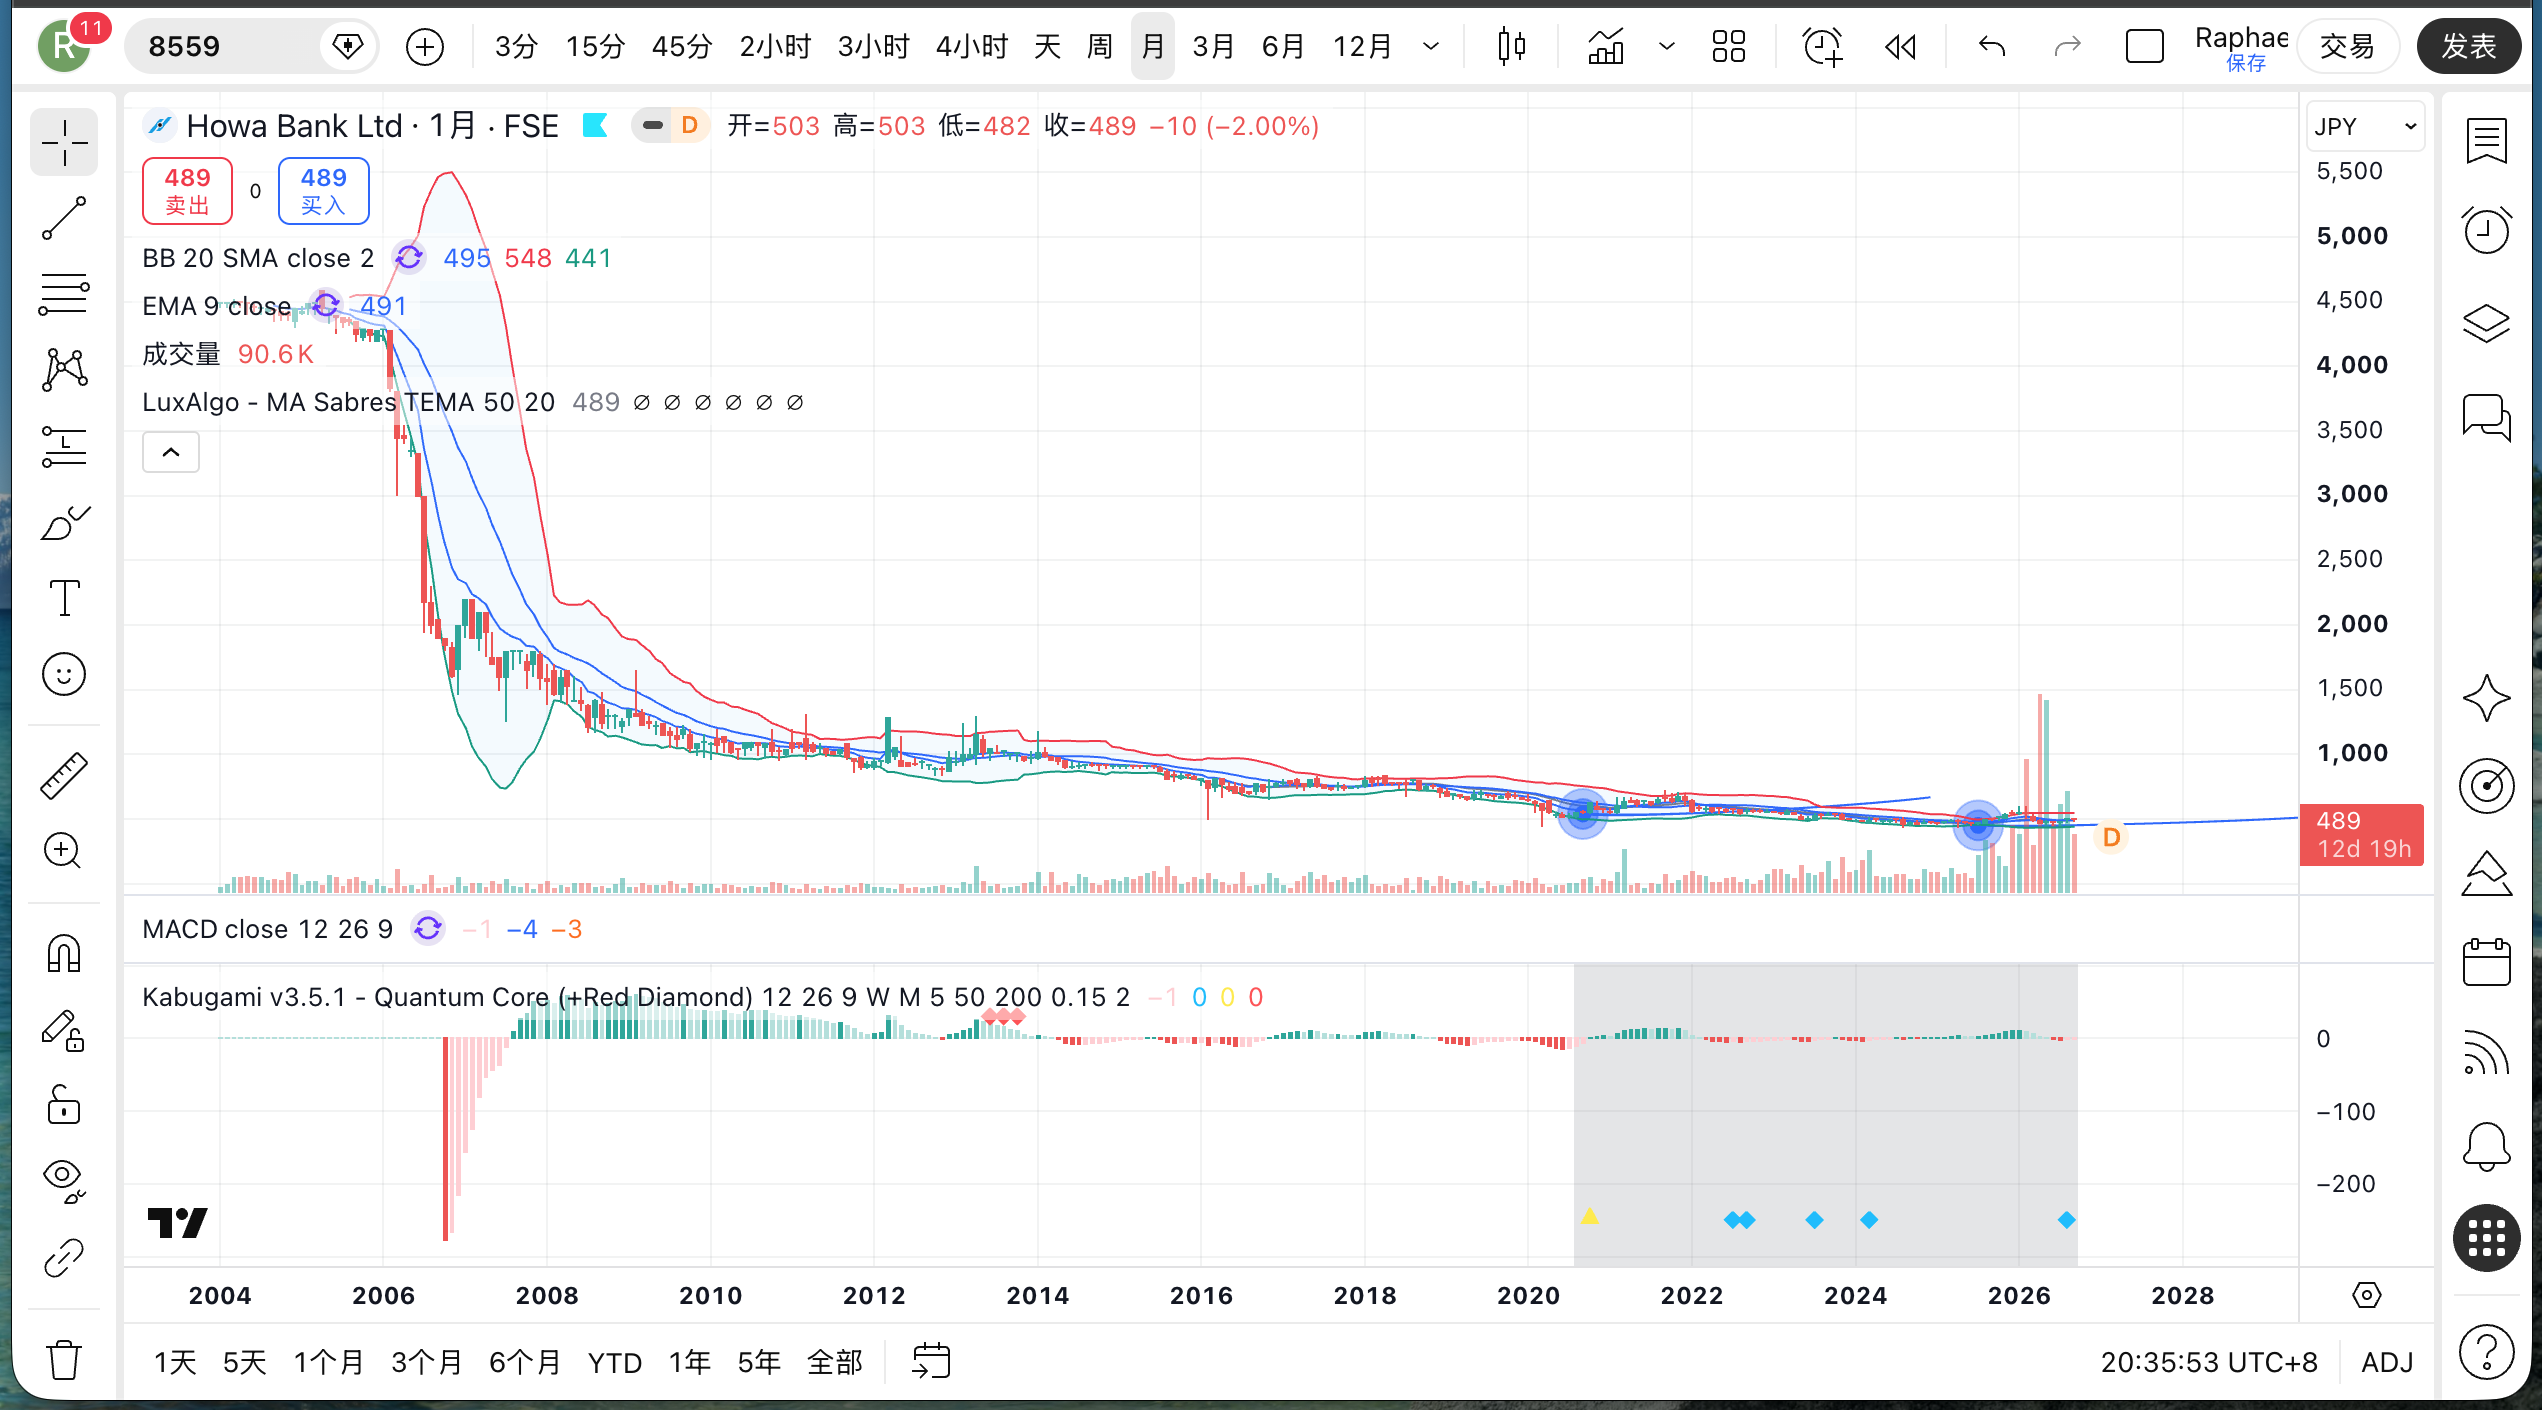This screenshot has width=2542, height=1410.
Task: Open the go to date picker
Action: coord(931,1361)
